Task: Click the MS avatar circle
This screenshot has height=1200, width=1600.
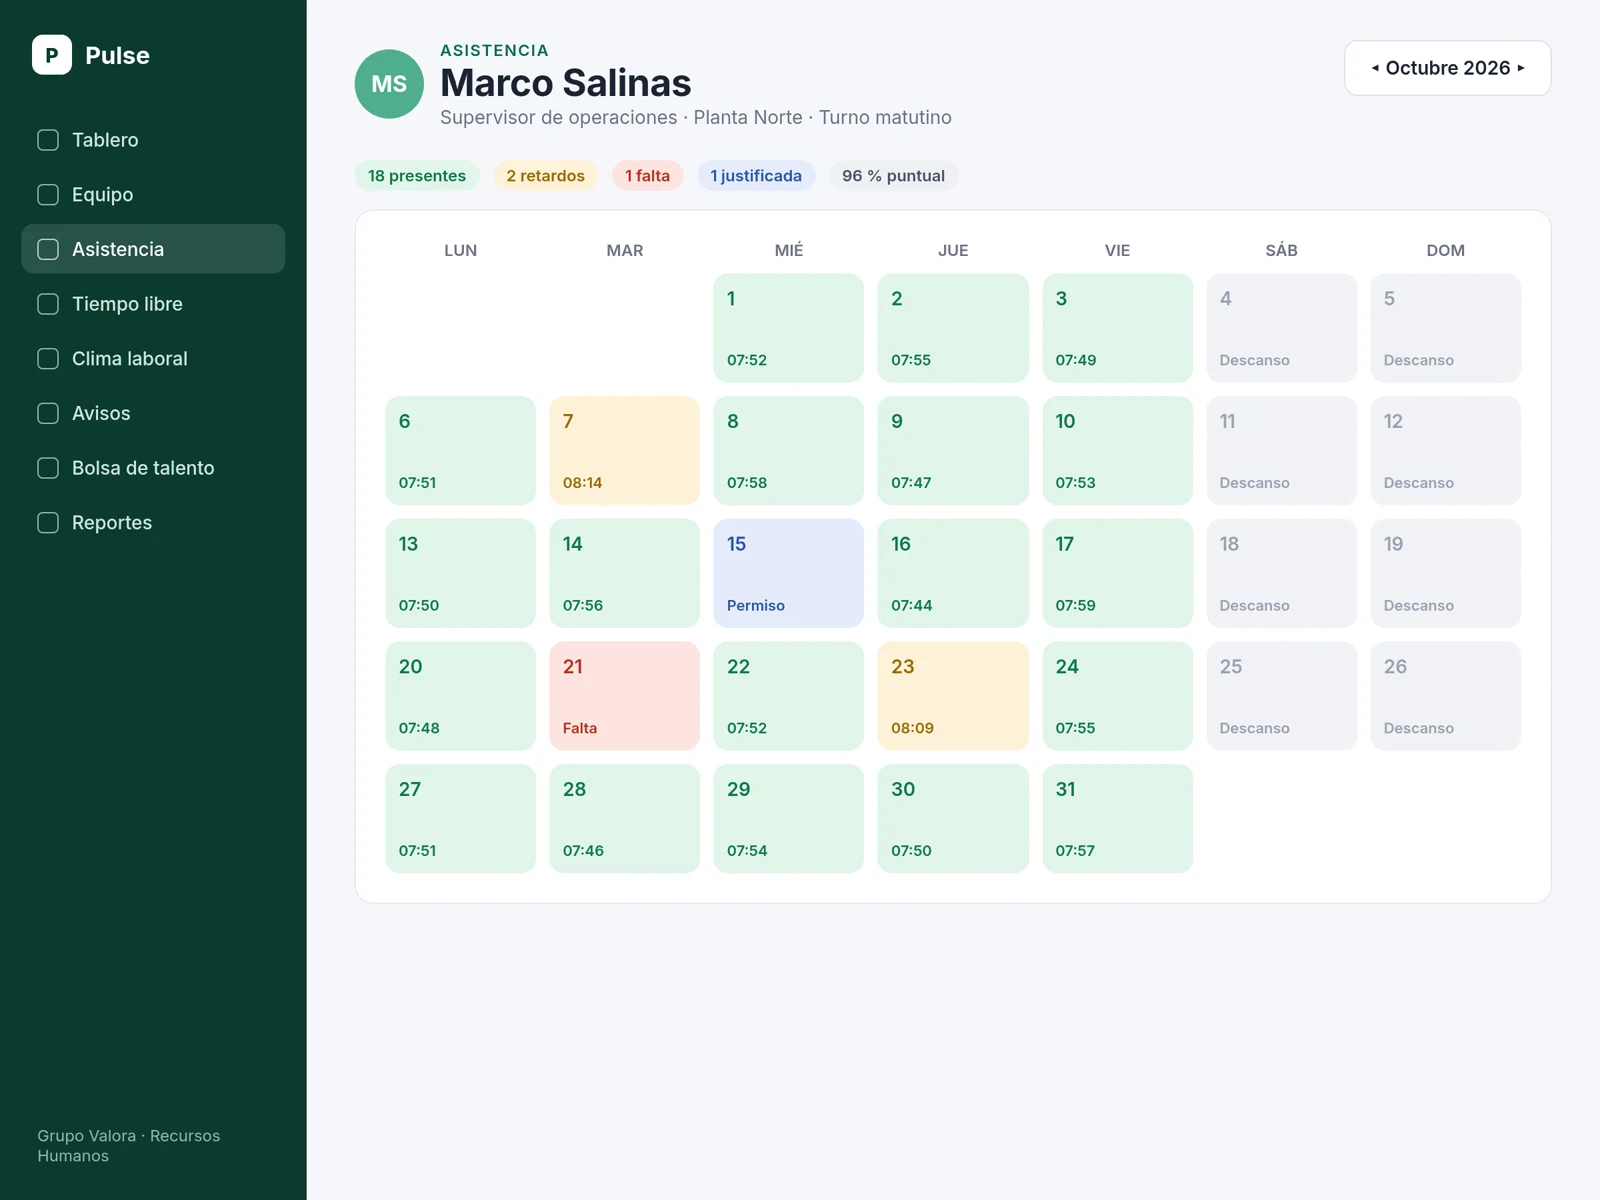Action: click(389, 84)
